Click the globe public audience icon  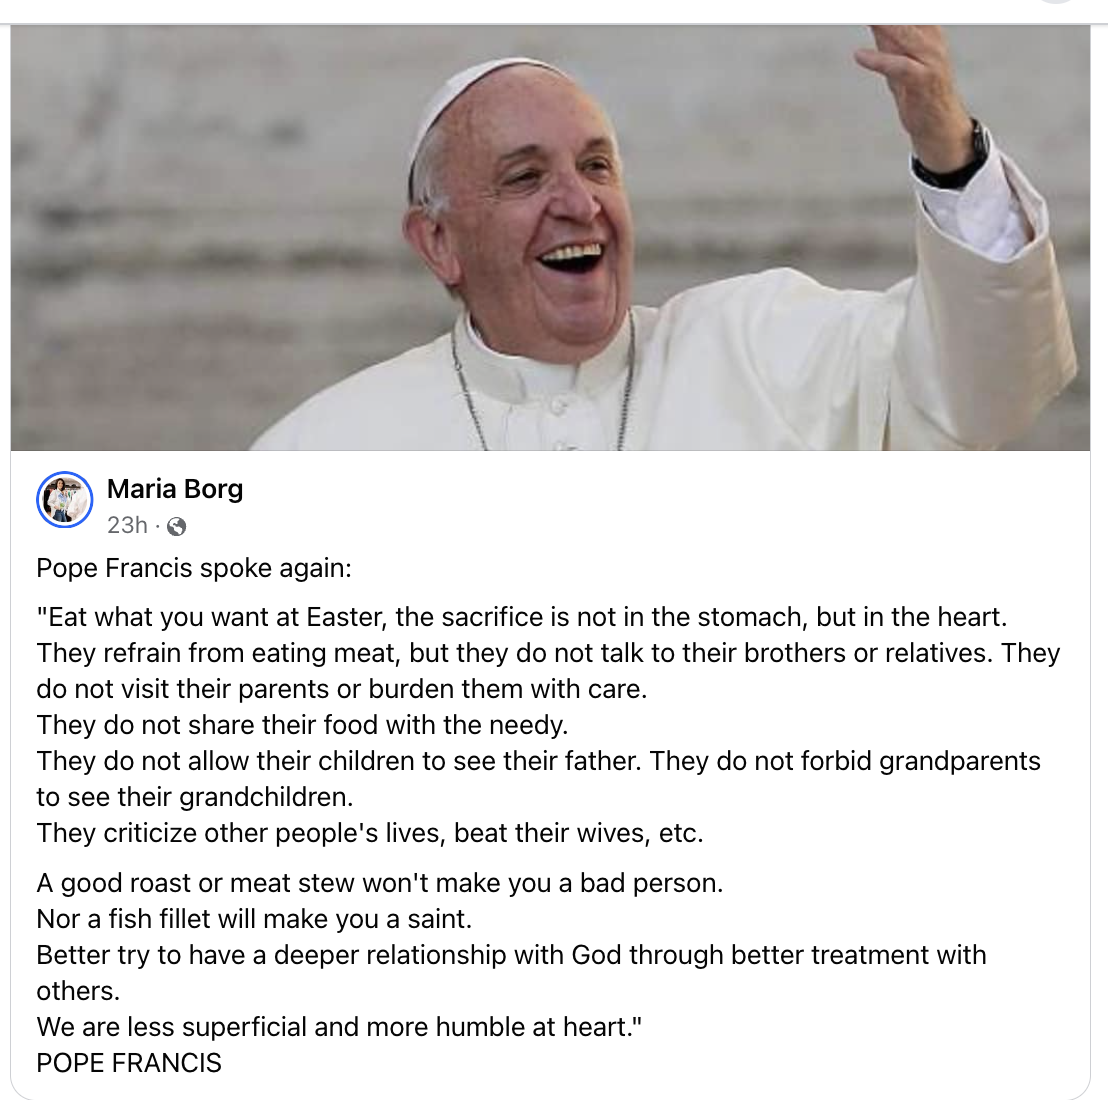[x=176, y=526]
